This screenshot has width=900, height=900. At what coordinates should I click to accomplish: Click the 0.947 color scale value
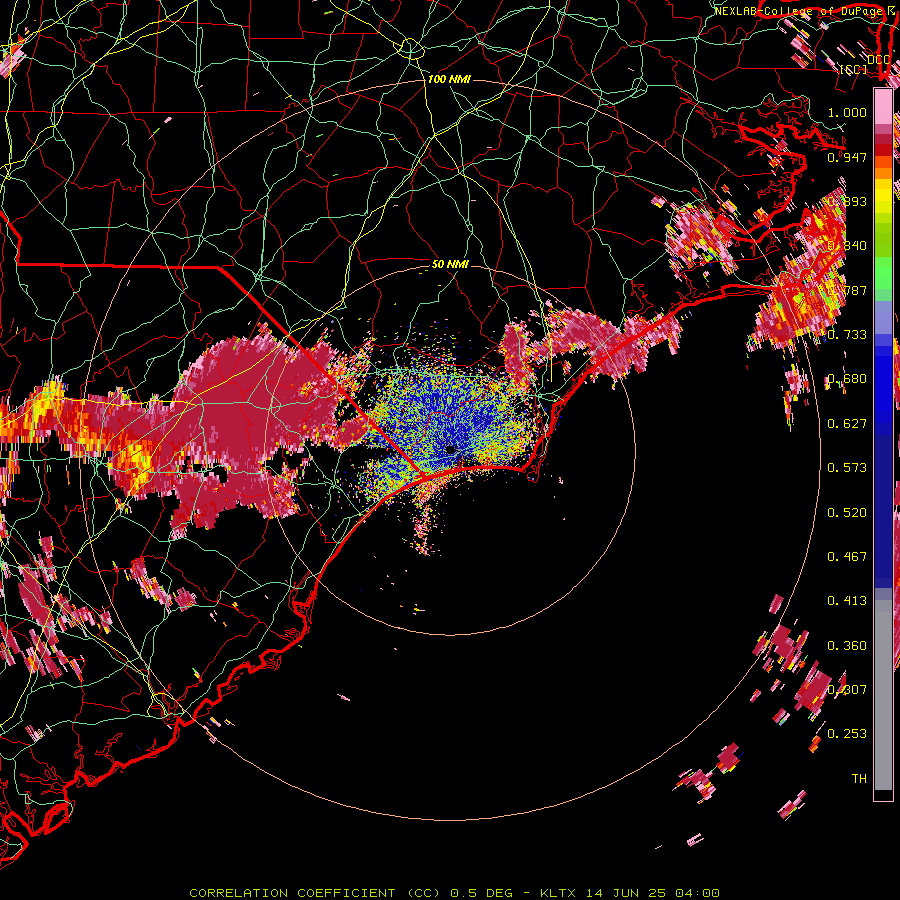pos(847,157)
